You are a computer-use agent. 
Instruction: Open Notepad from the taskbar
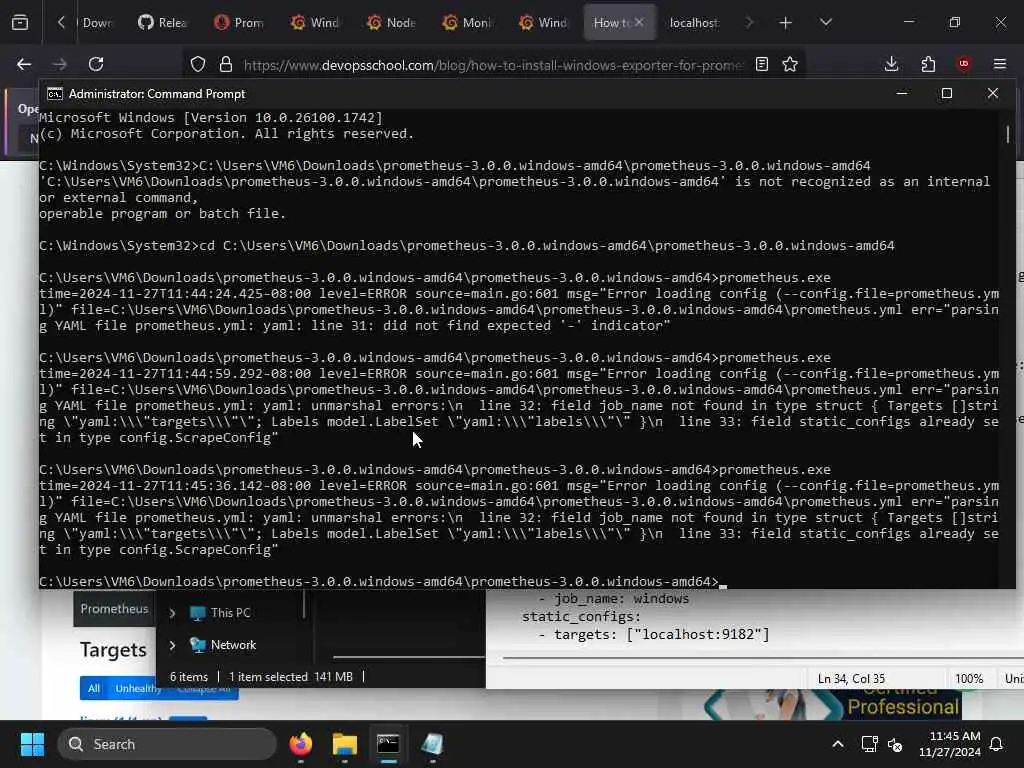coord(432,744)
